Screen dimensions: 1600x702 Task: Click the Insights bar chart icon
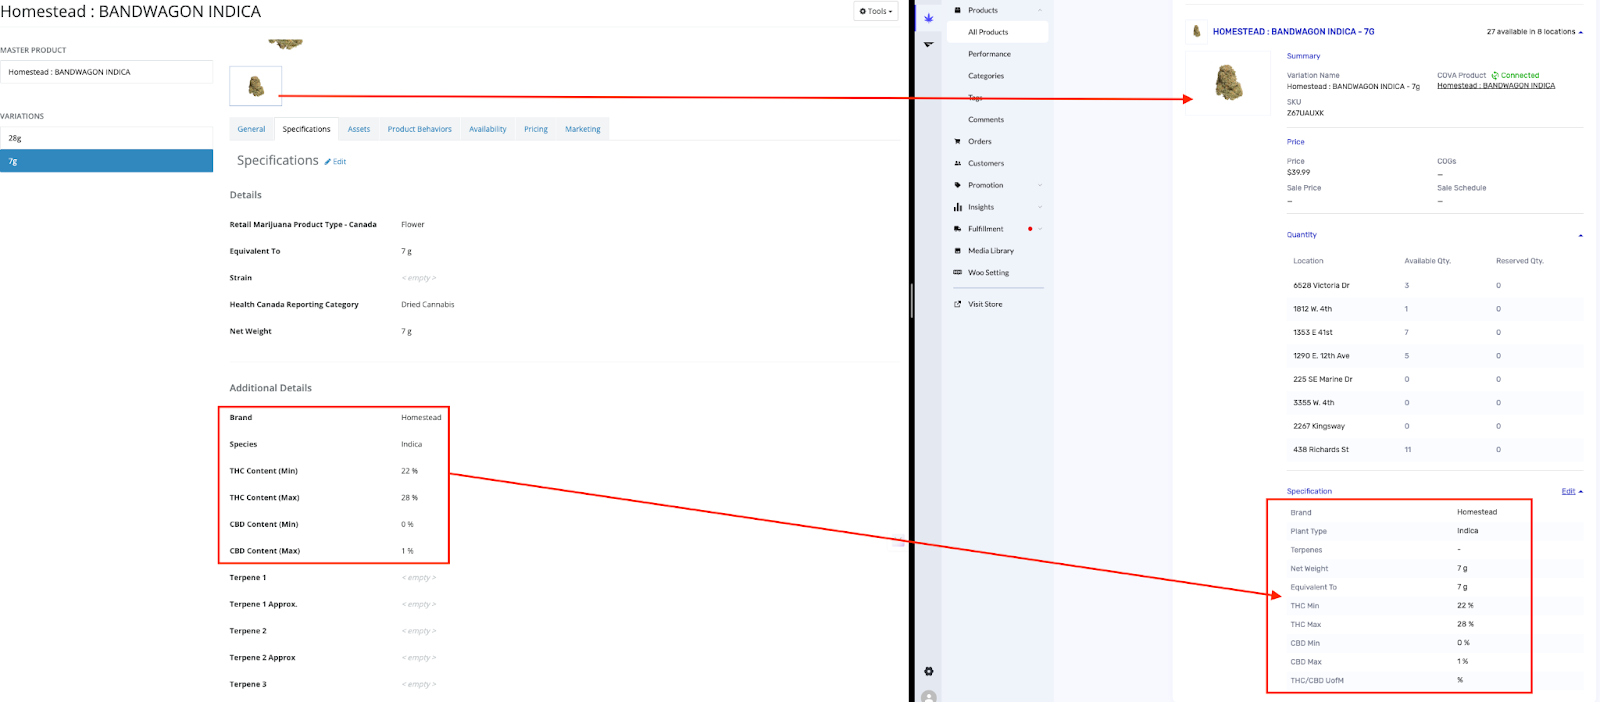point(957,207)
